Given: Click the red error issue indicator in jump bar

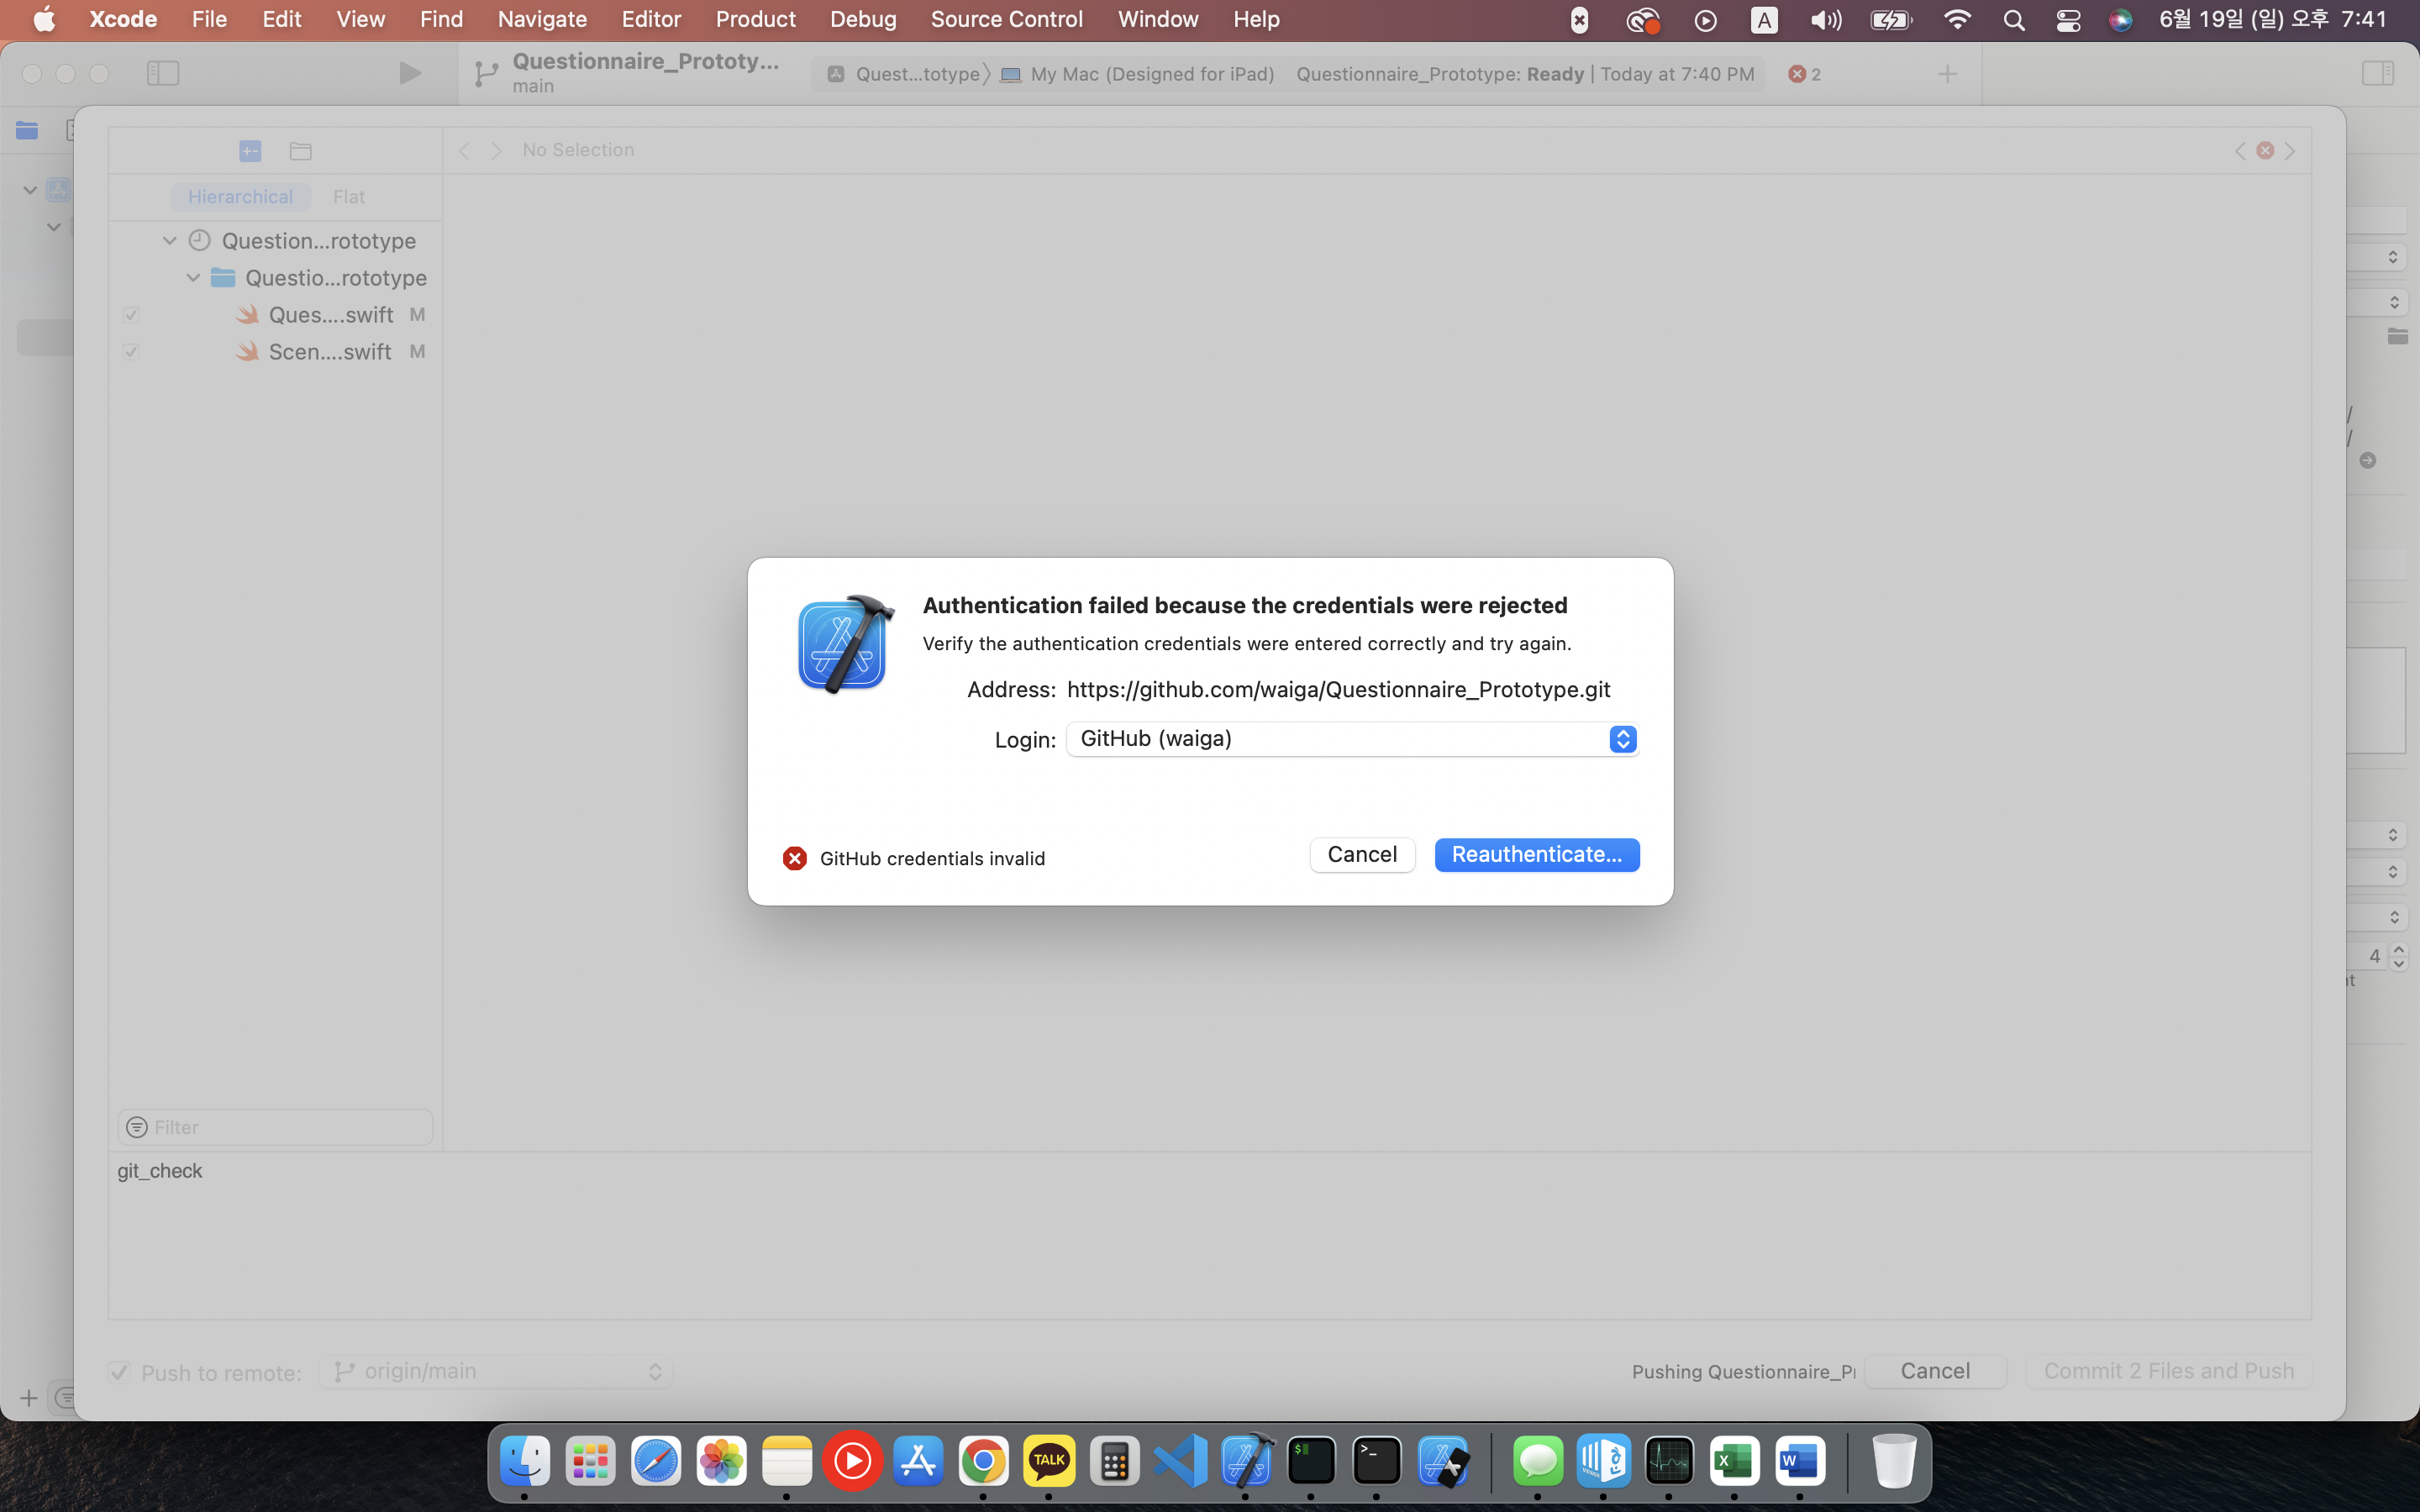Looking at the screenshot, I should click(x=2265, y=150).
